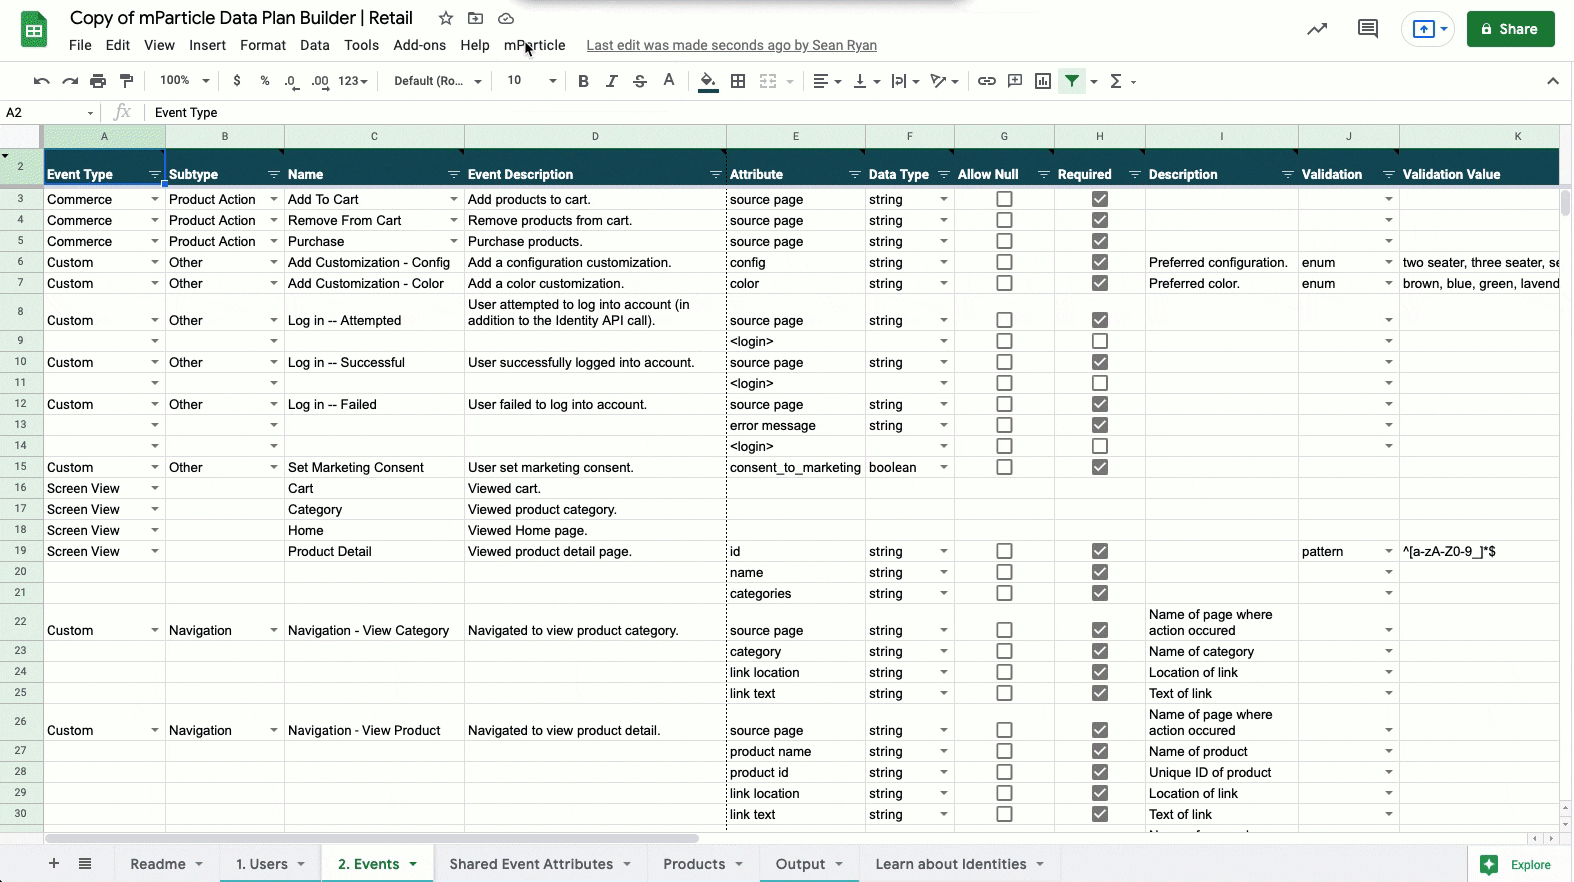The height and width of the screenshot is (882, 1574).
Task: Apply Bold formatting
Action: tap(583, 81)
